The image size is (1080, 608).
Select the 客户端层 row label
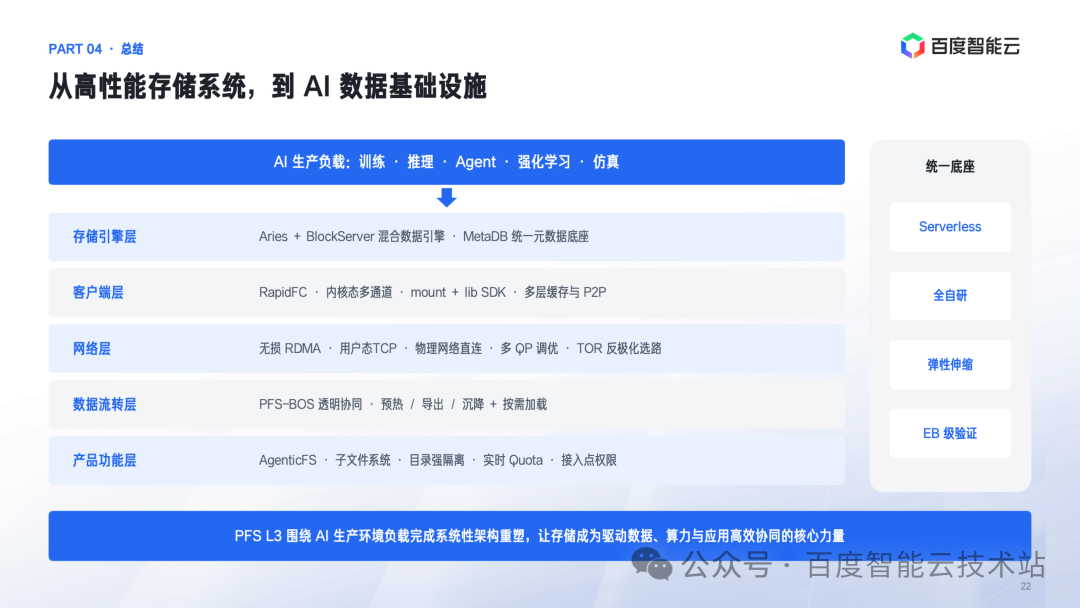pyautogui.click(x=98, y=292)
